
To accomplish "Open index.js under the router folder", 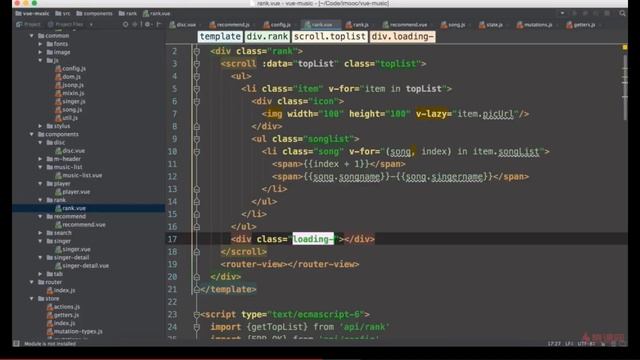I will tap(60, 290).
